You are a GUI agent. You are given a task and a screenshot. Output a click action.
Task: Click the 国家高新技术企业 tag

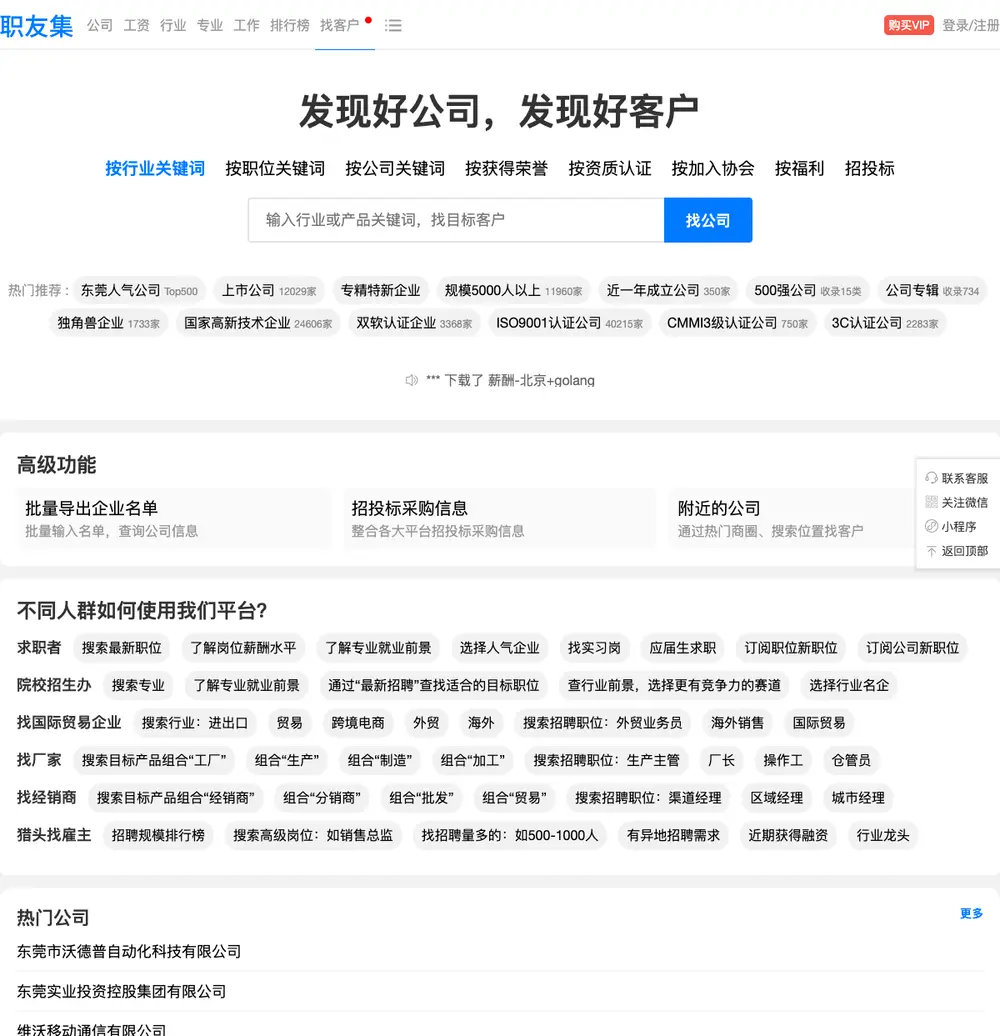point(258,323)
